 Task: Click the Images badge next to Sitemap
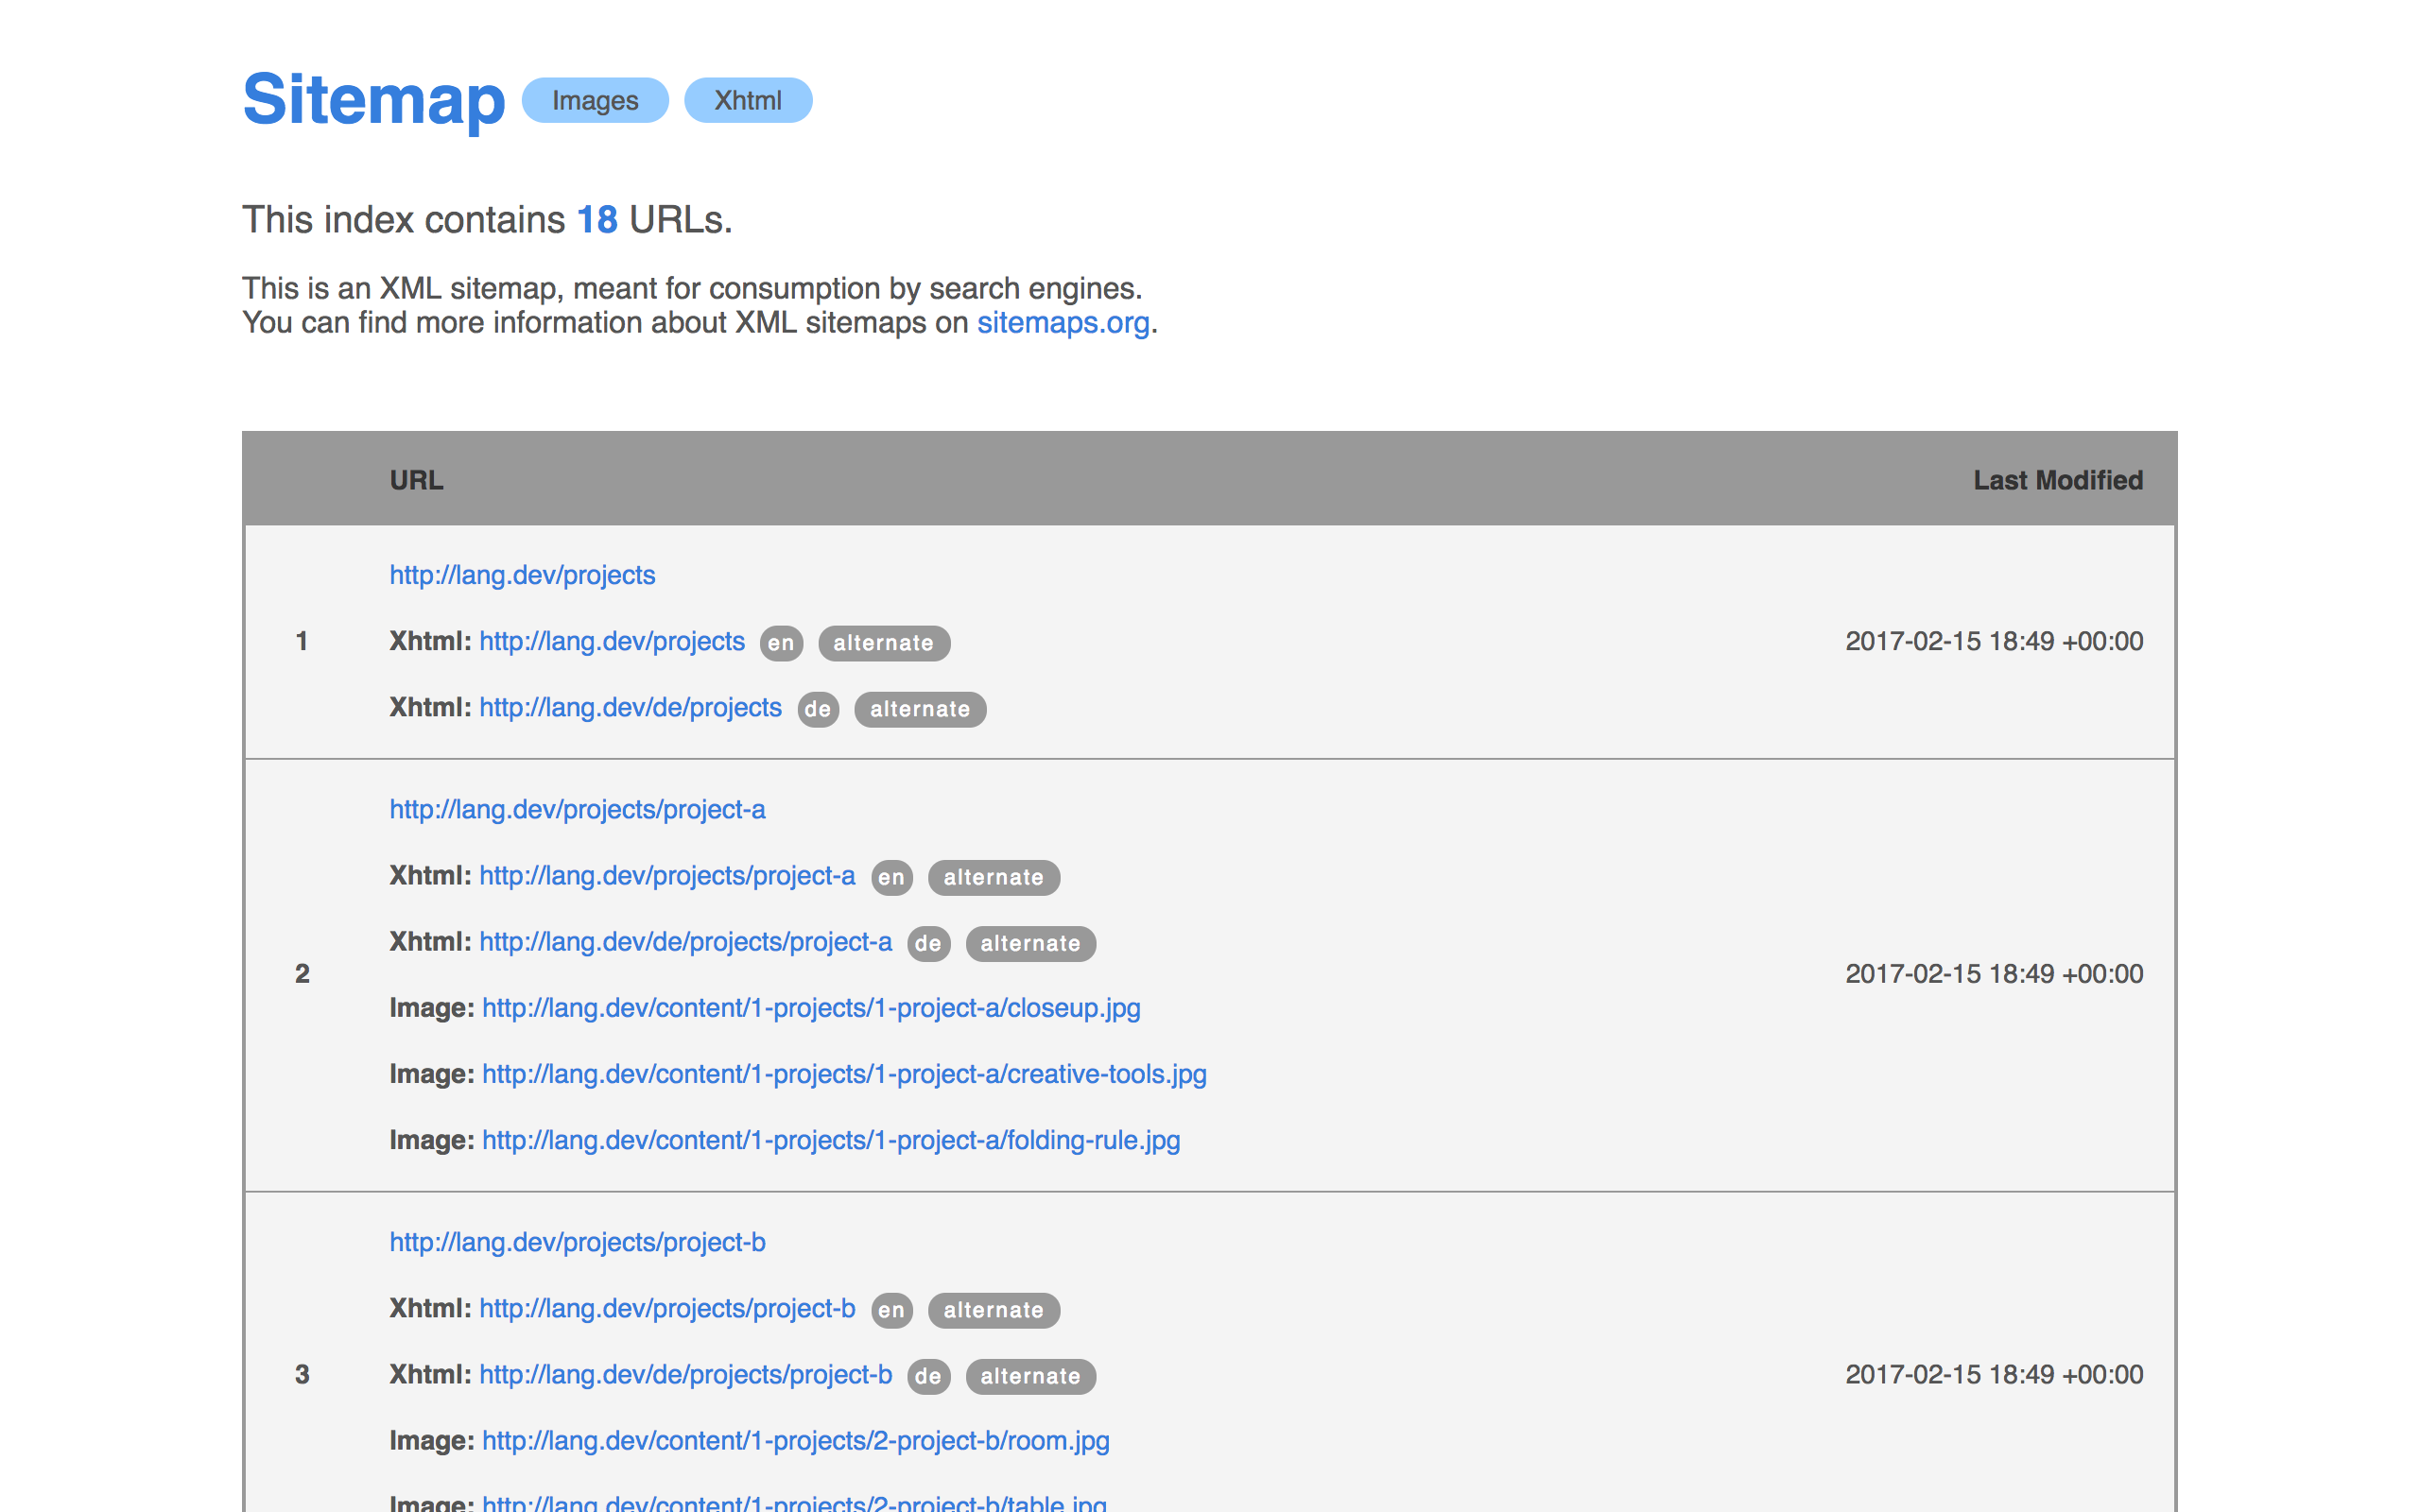click(x=594, y=101)
